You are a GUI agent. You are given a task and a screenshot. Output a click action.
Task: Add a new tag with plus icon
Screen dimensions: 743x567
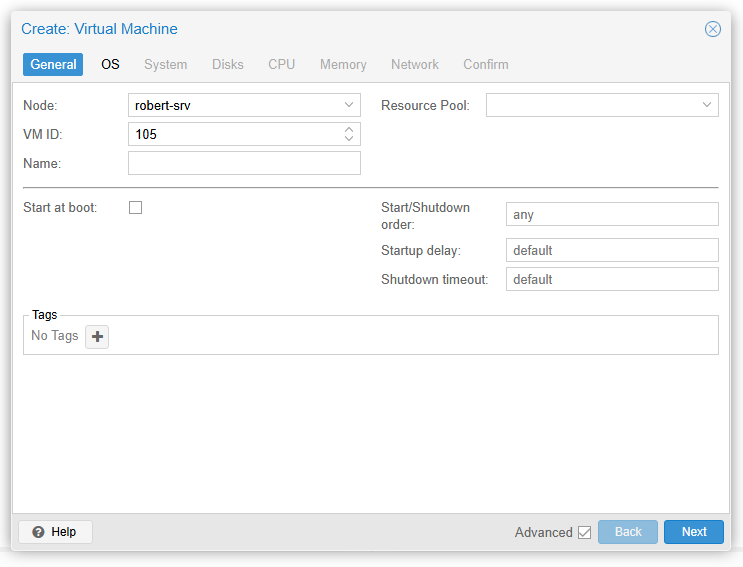pos(97,337)
